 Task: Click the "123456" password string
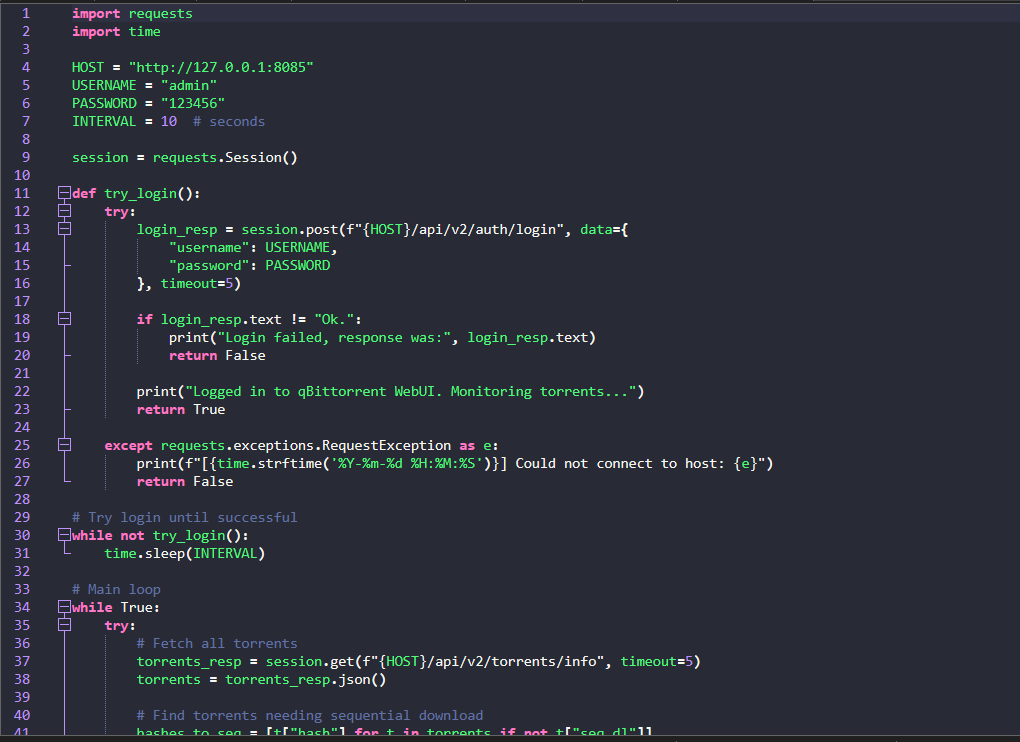coord(193,103)
